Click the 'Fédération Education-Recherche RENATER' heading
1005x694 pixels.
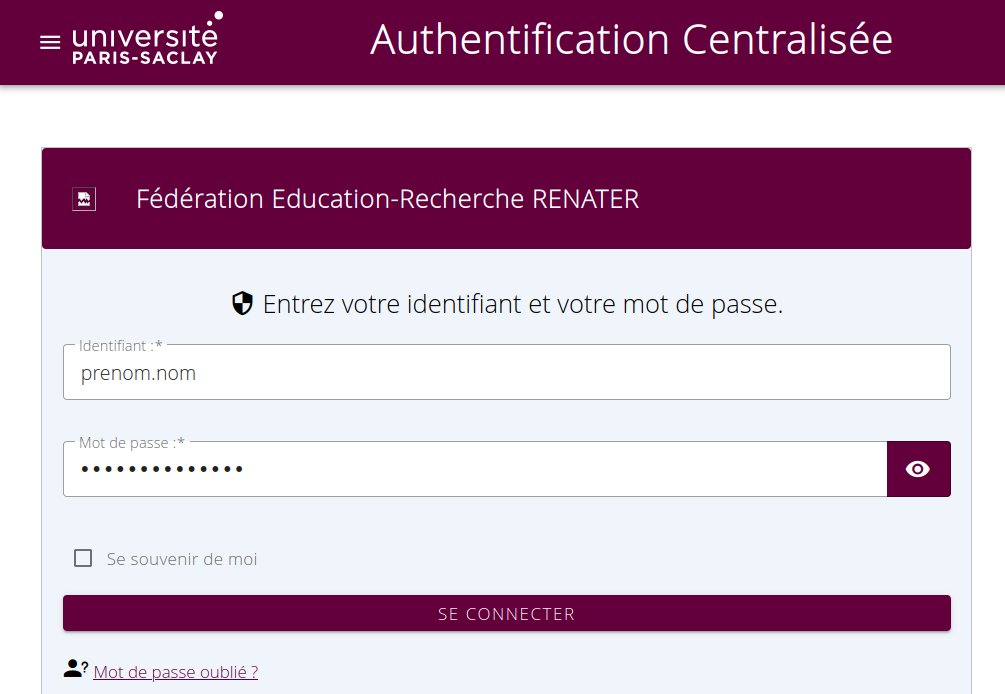387,199
